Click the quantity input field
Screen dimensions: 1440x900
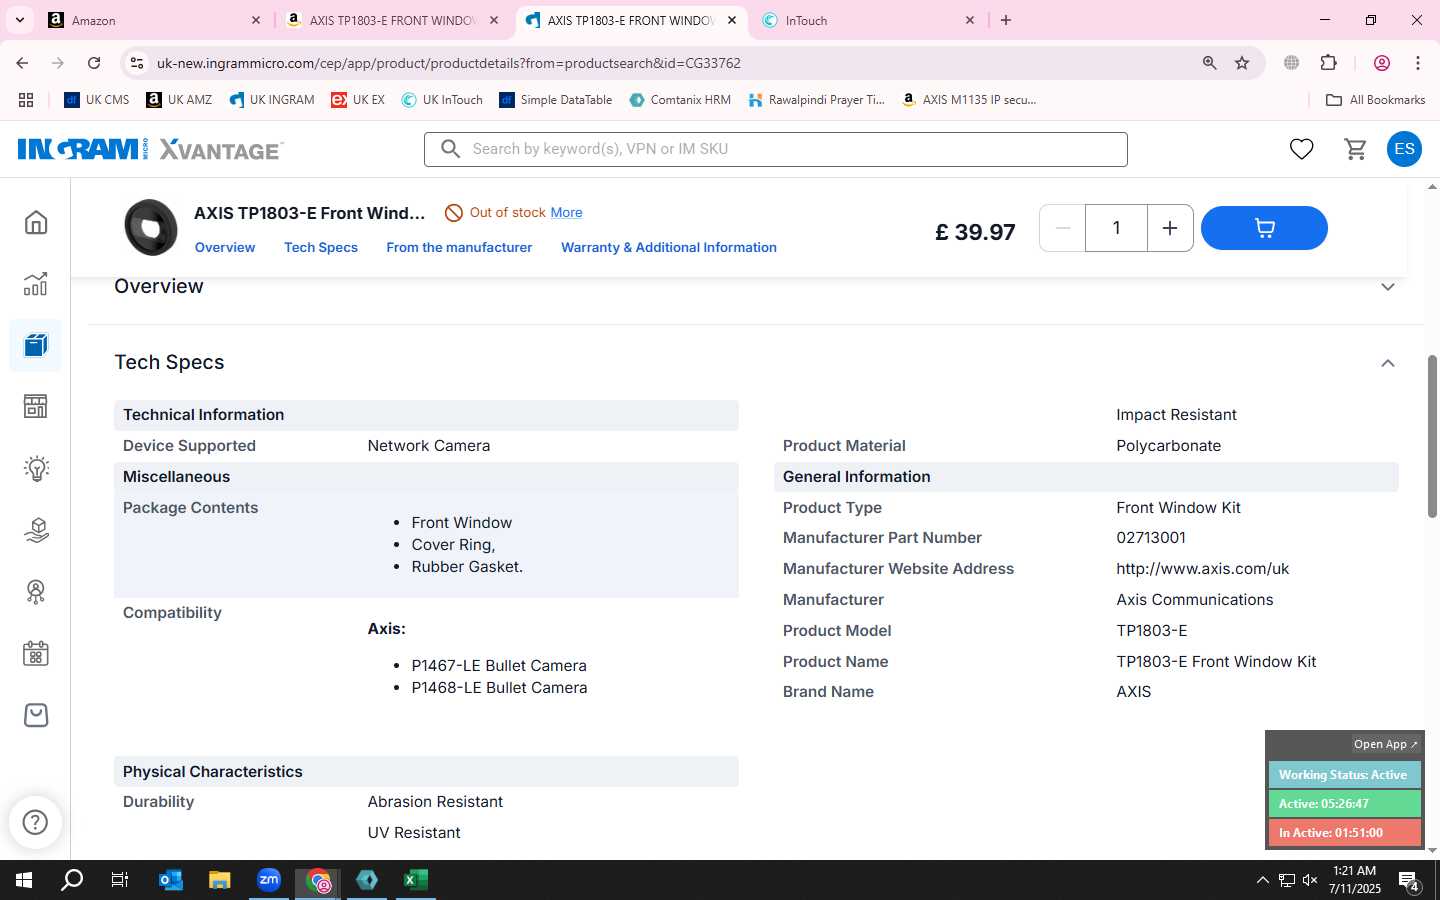(1116, 228)
